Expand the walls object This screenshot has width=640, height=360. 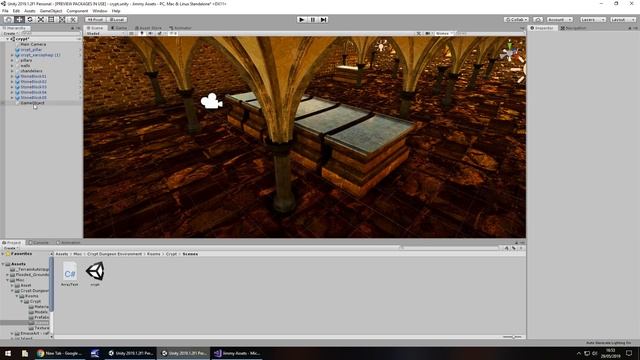click(x=12, y=66)
